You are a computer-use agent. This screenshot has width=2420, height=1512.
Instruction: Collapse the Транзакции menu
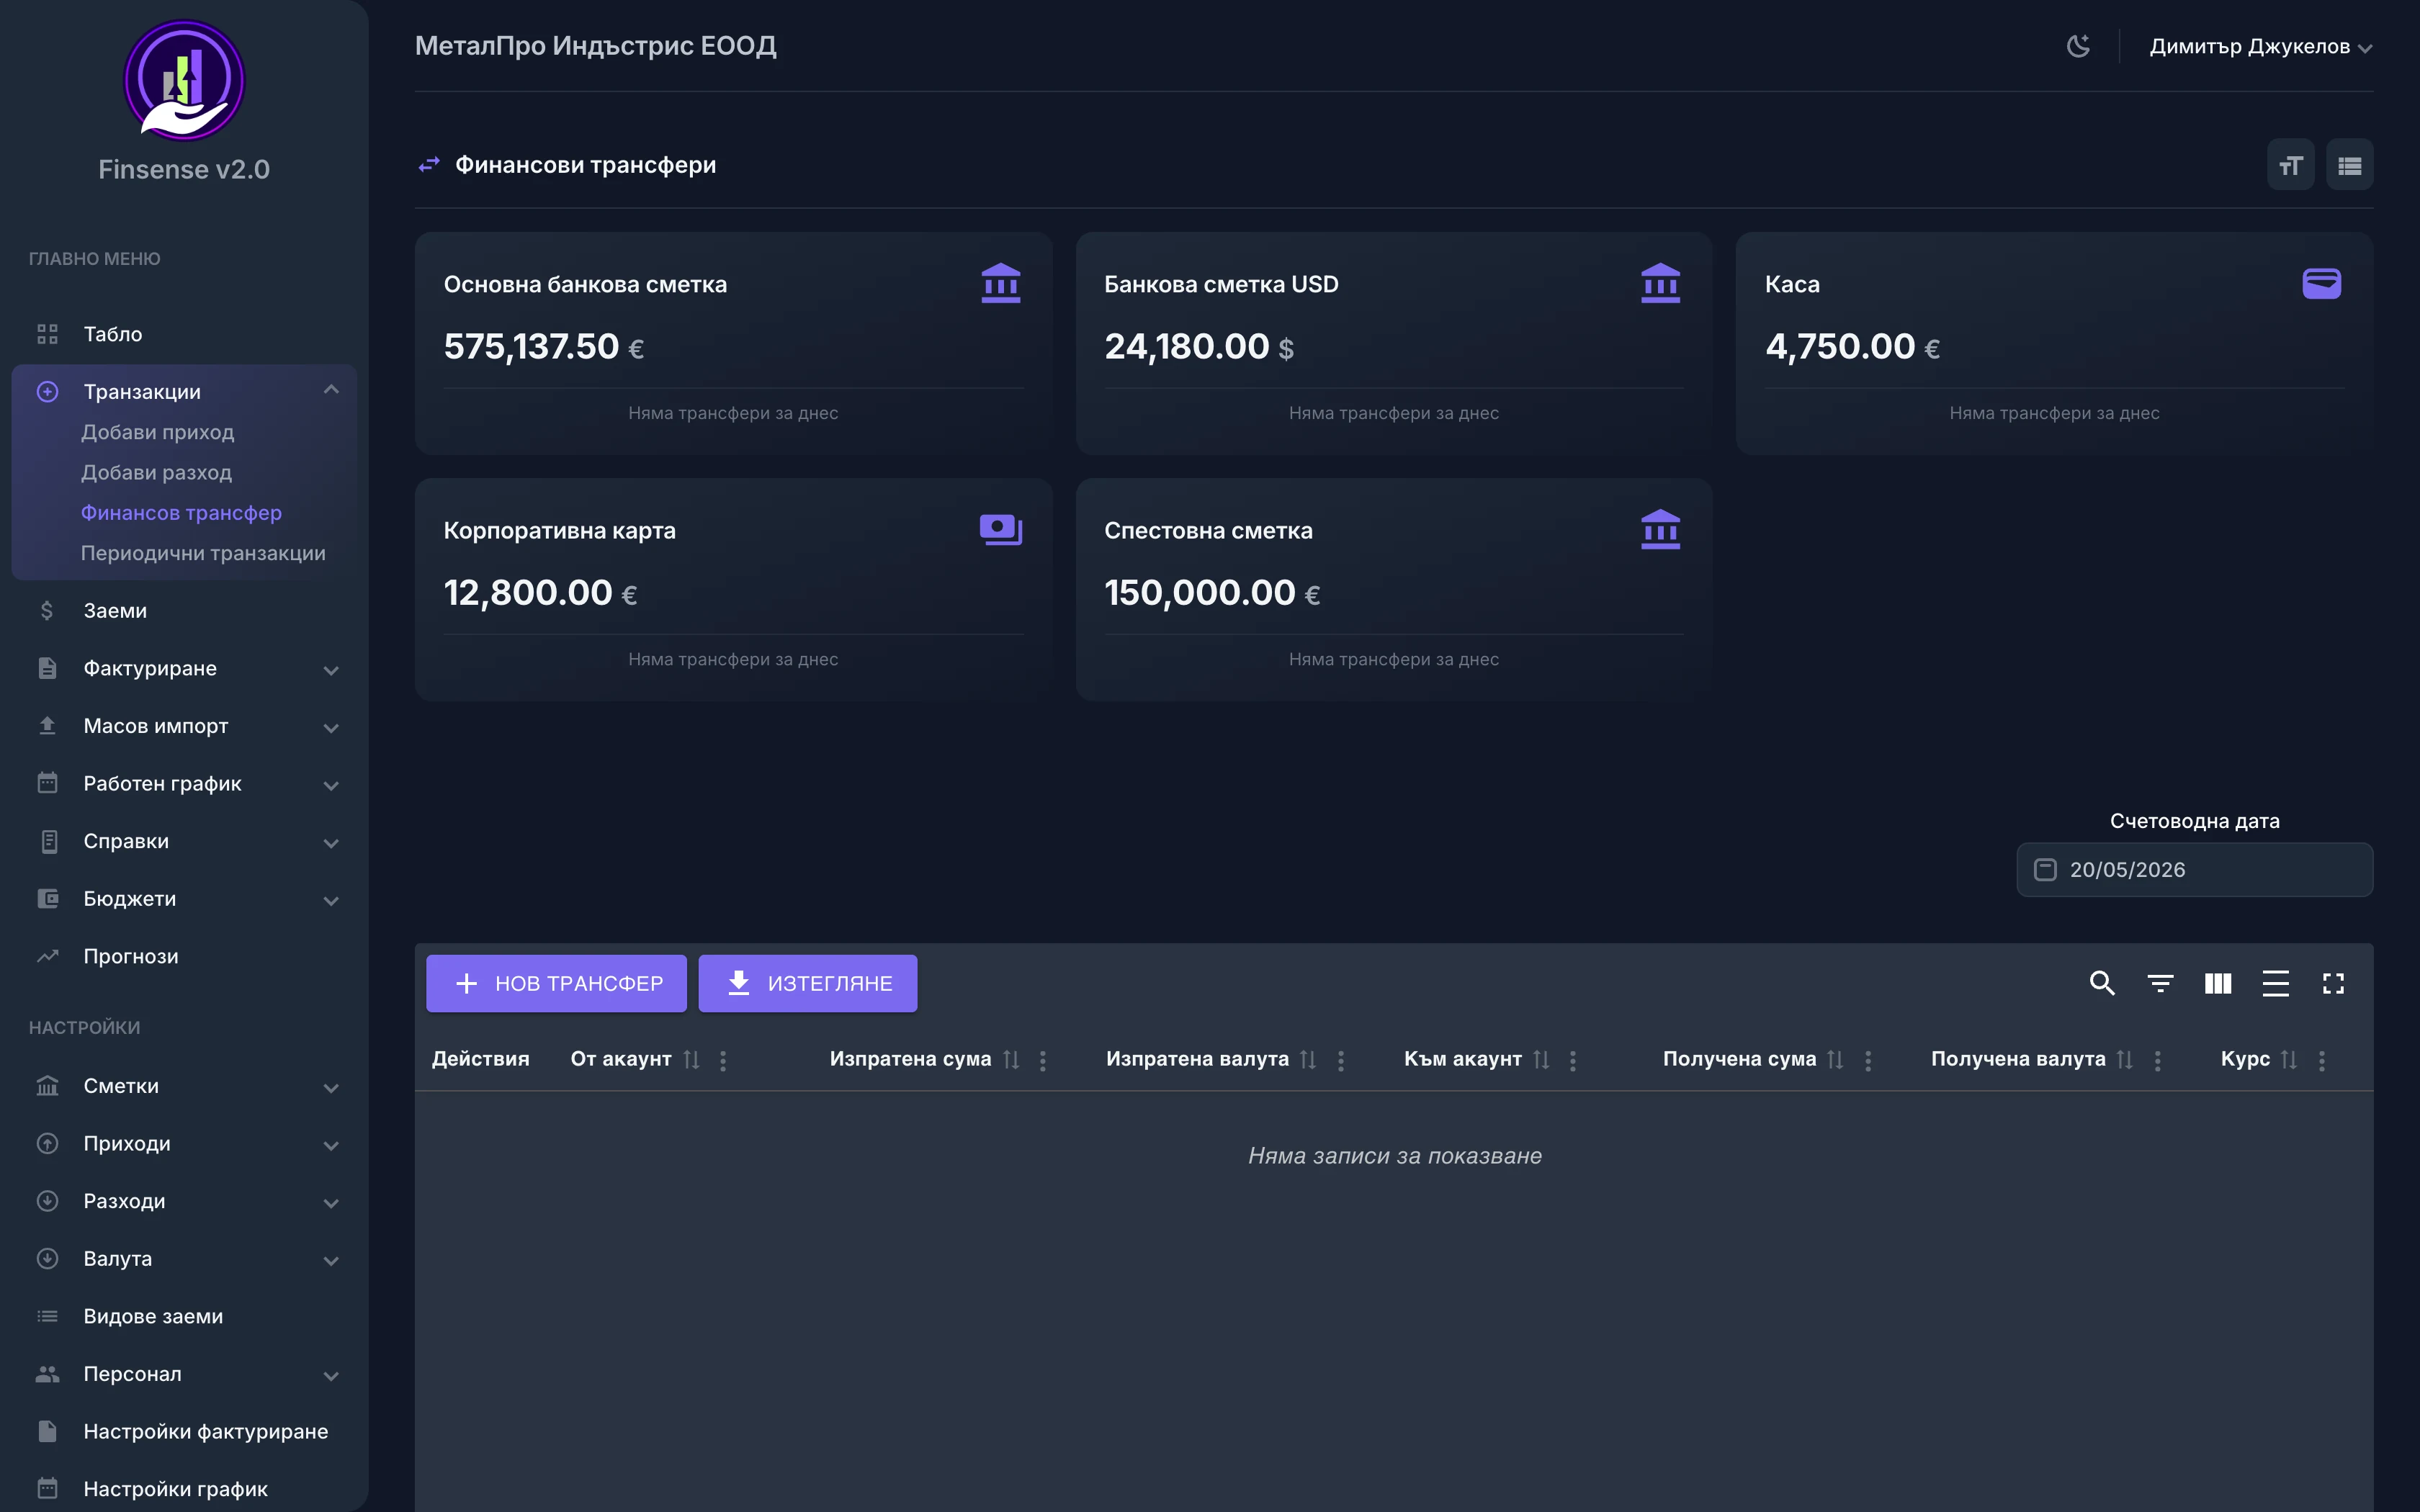point(184,391)
